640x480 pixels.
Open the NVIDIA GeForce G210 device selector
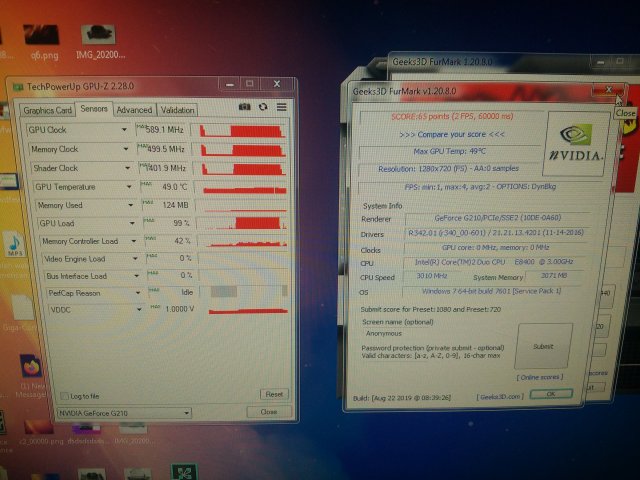point(124,413)
